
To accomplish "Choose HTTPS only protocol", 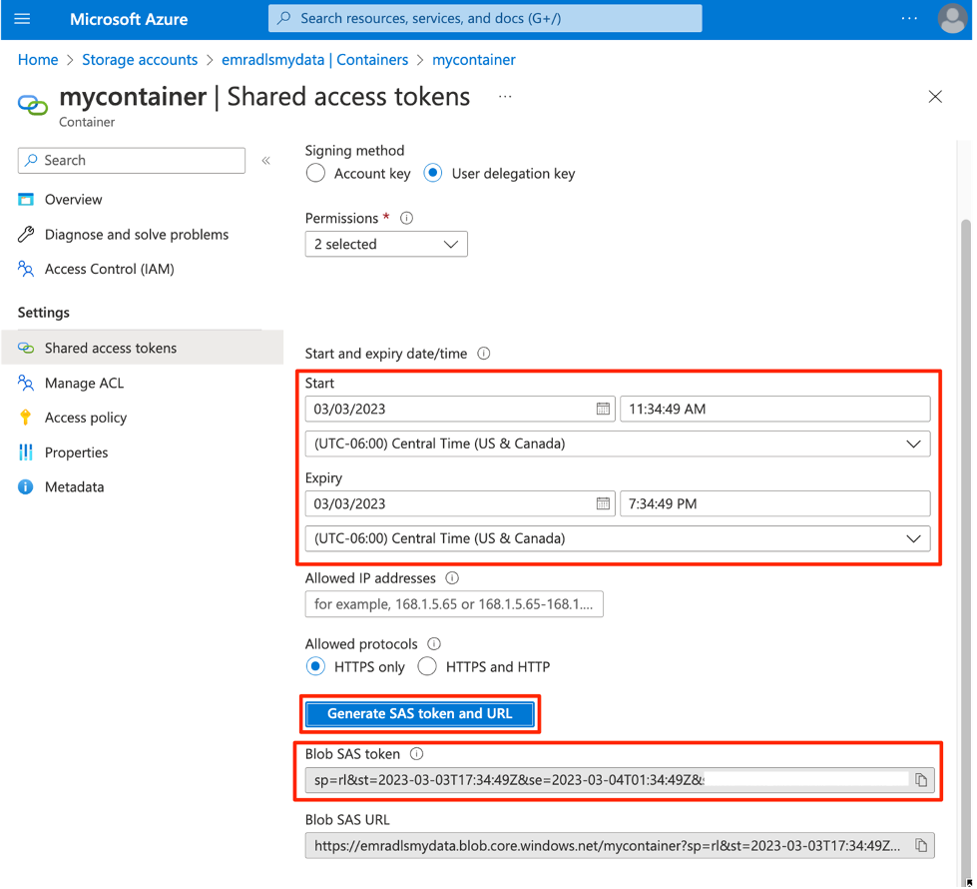I will pyautogui.click(x=315, y=667).
